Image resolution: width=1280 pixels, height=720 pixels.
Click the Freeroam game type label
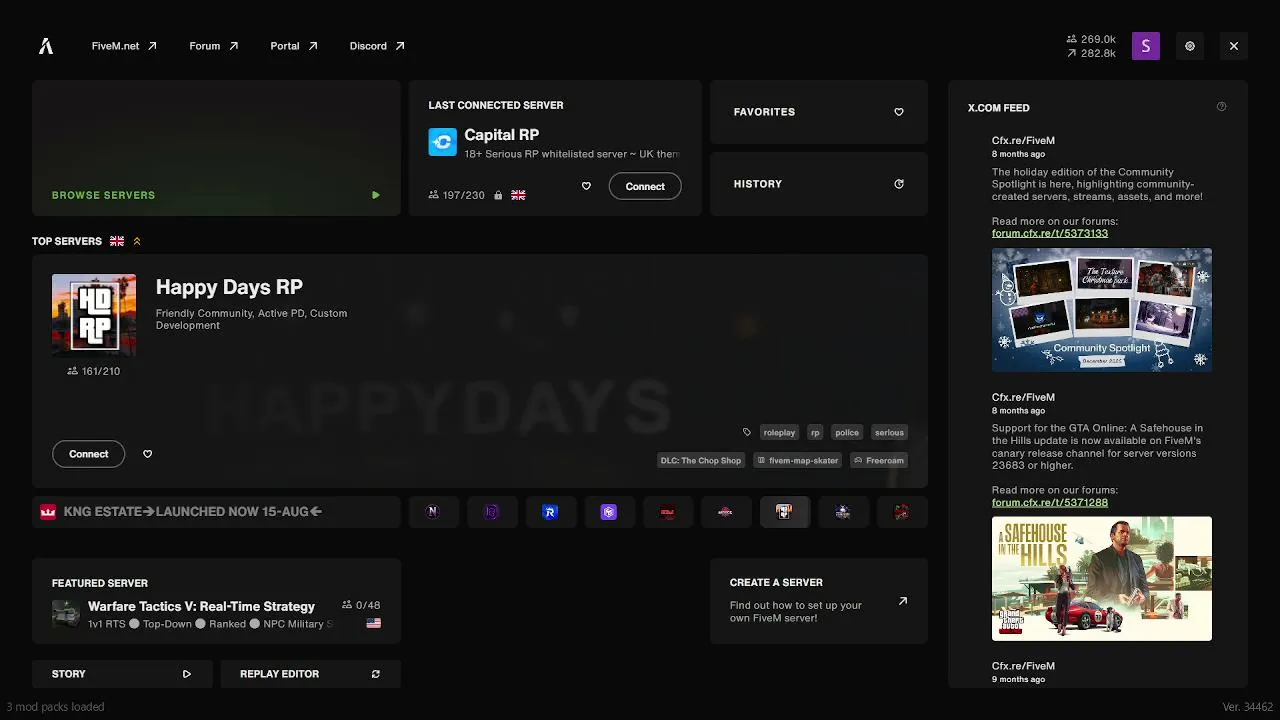[878, 460]
